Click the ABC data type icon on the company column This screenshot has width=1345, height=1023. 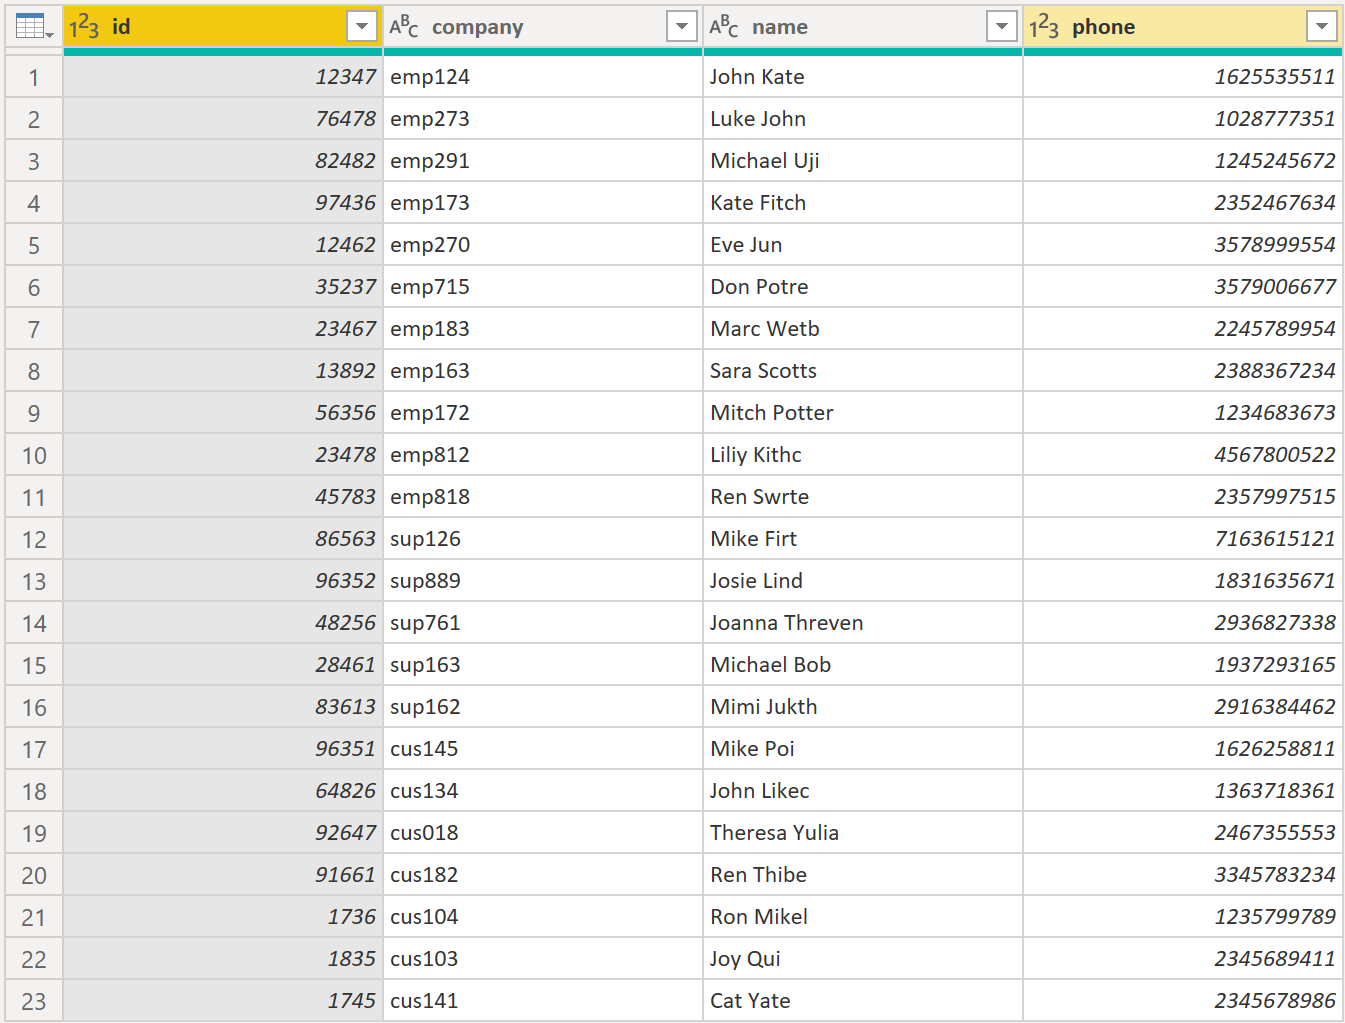click(x=399, y=27)
